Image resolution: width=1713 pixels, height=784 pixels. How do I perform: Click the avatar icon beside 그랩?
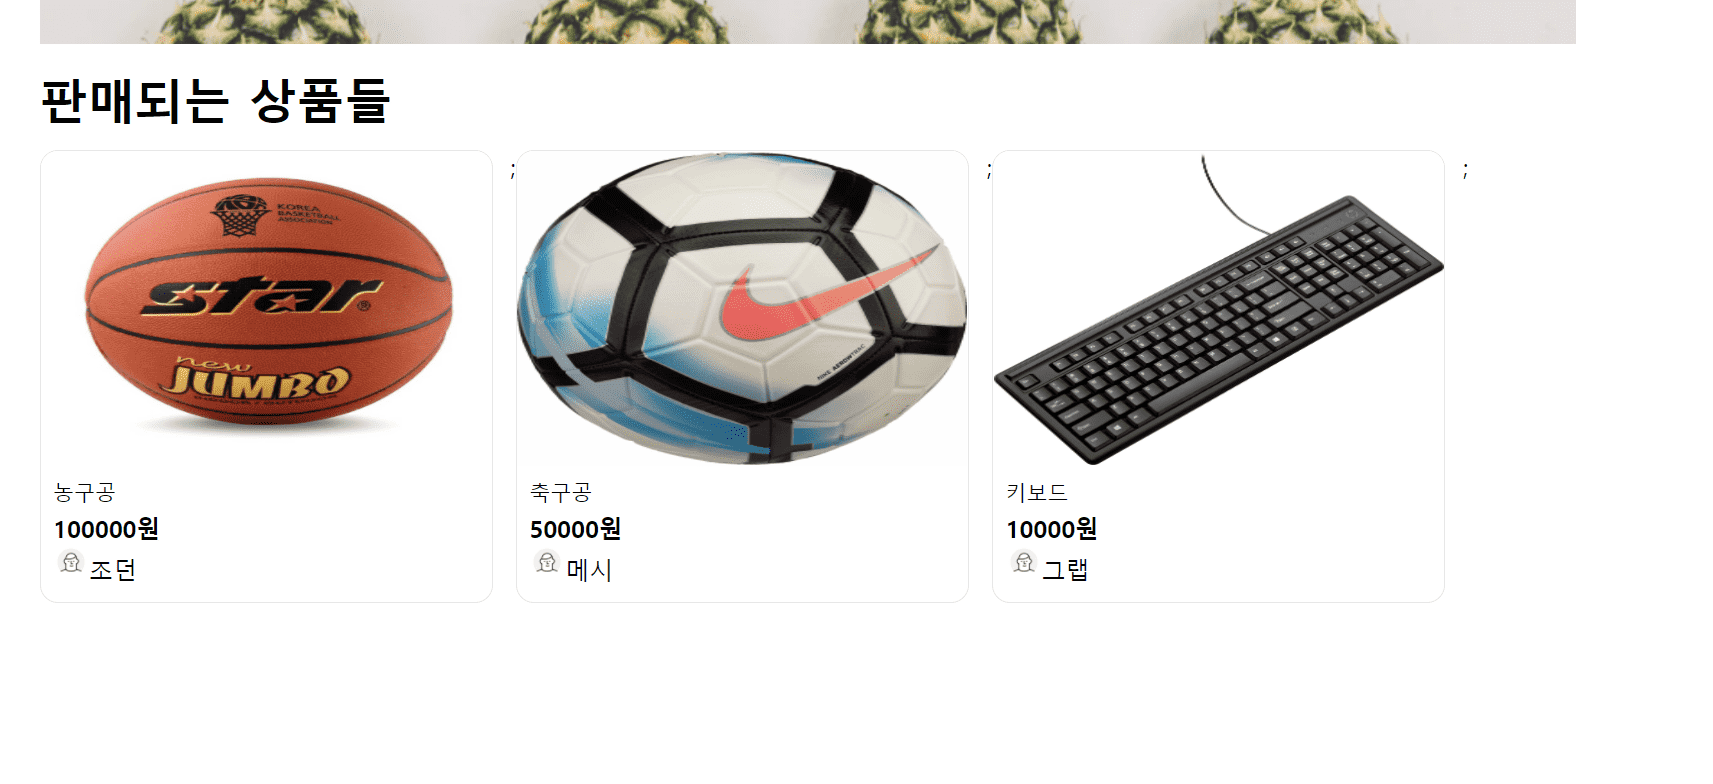[1023, 562]
